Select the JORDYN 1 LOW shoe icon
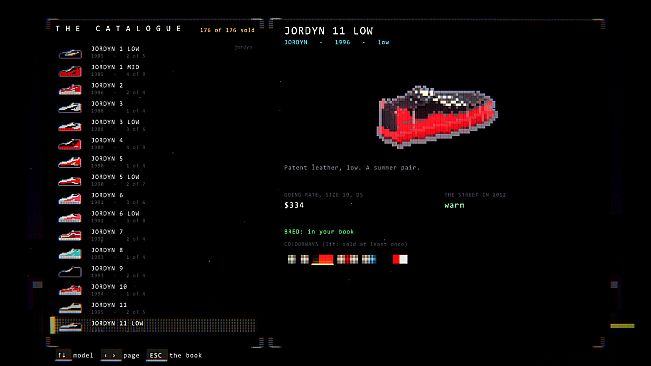The width and height of the screenshot is (651, 366). coord(70,53)
